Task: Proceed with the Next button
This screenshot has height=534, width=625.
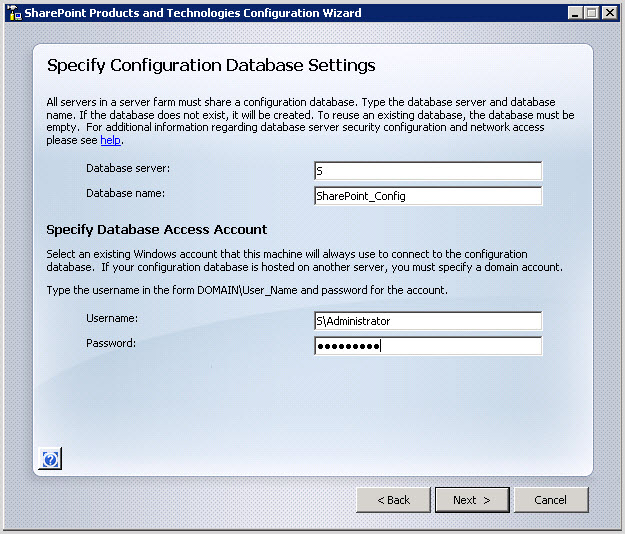Action: tap(472, 500)
